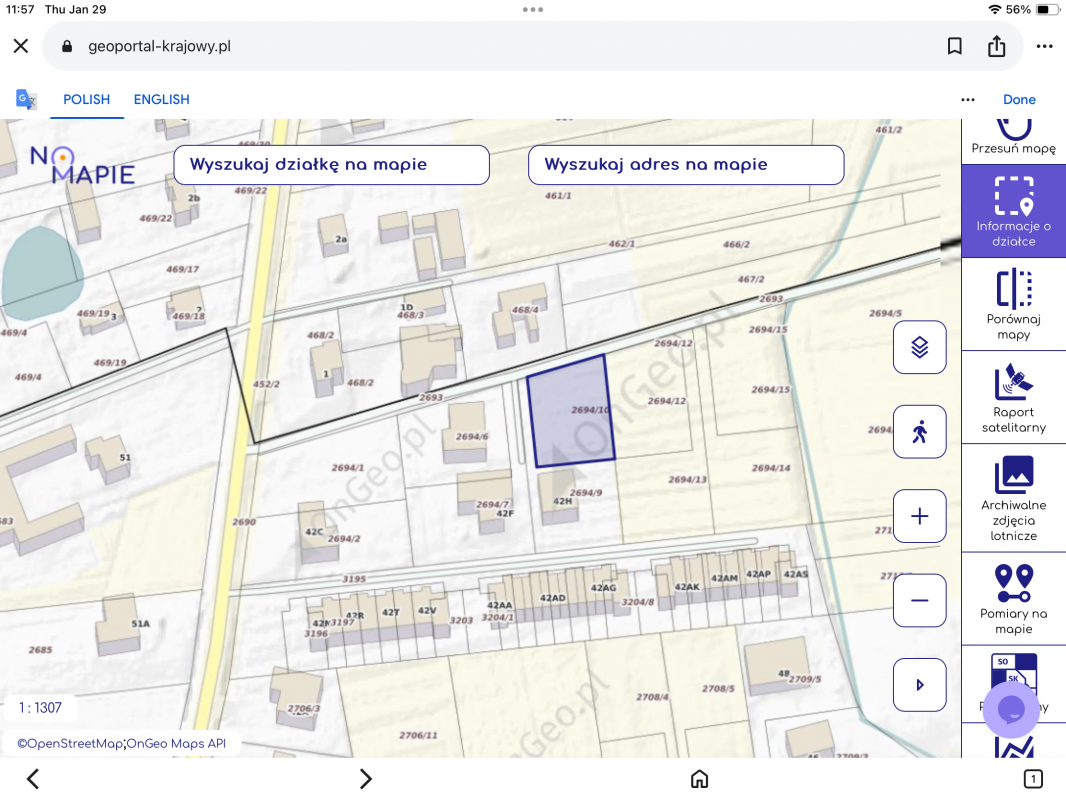Click Wyszukaj działkę na mapie button
This screenshot has width=1066, height=800.
[x=331, y=165]
